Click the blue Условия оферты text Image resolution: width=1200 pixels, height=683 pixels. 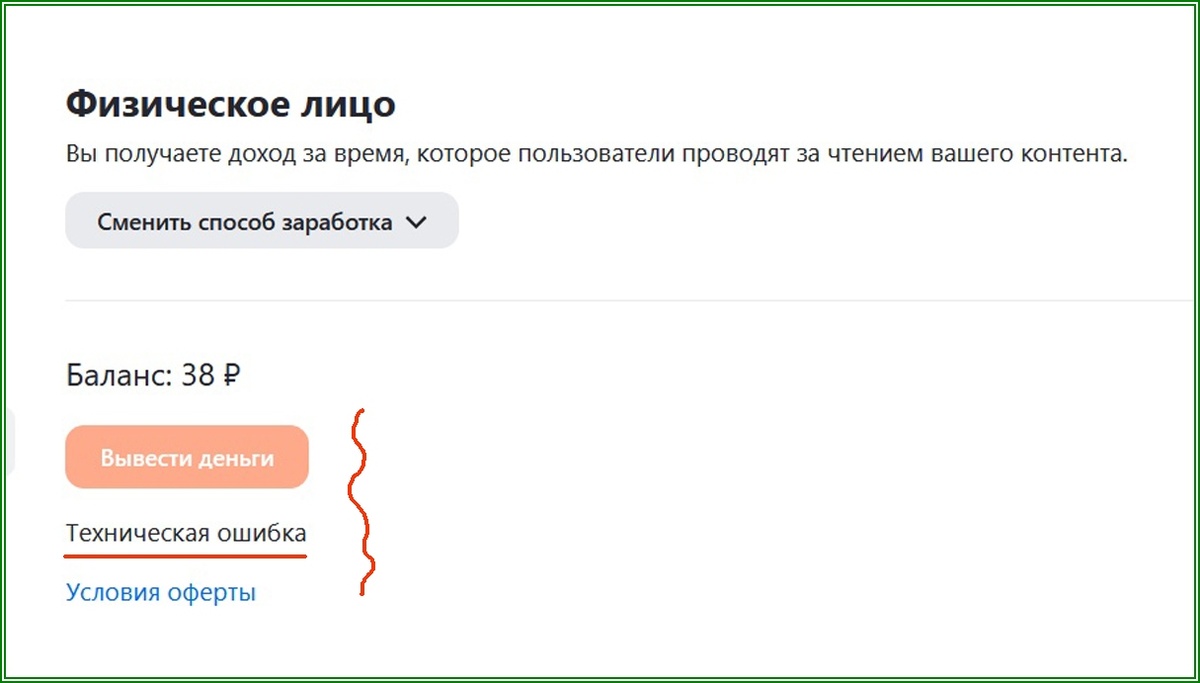pyautogui.click(x=160, y=591)
